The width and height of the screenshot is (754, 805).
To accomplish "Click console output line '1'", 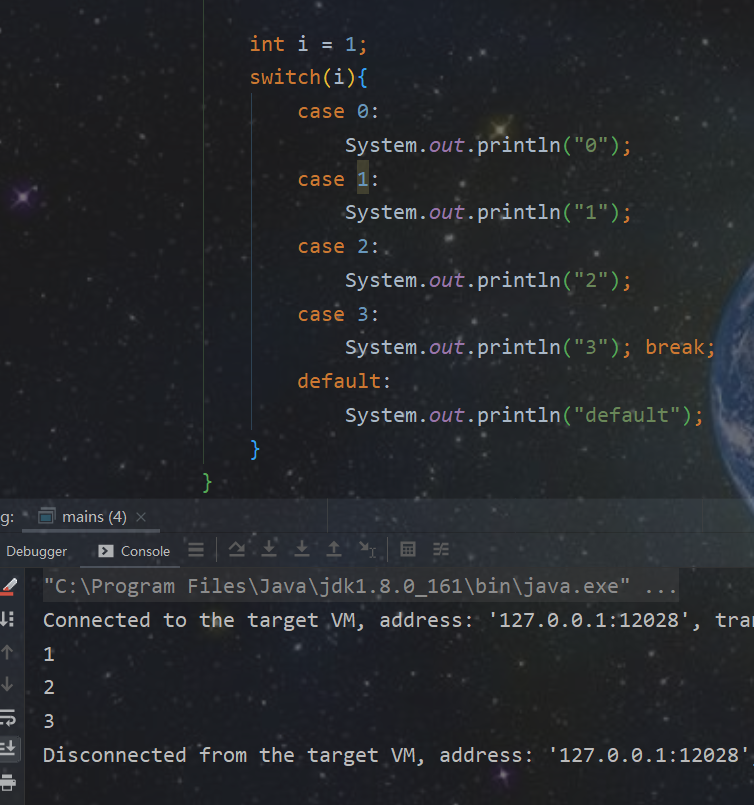I will (x=49, y=654).
